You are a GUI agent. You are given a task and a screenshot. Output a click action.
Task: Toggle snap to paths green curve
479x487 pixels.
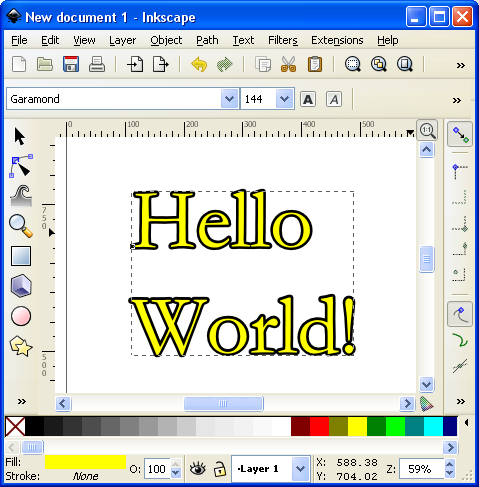(x=460, y=340)
